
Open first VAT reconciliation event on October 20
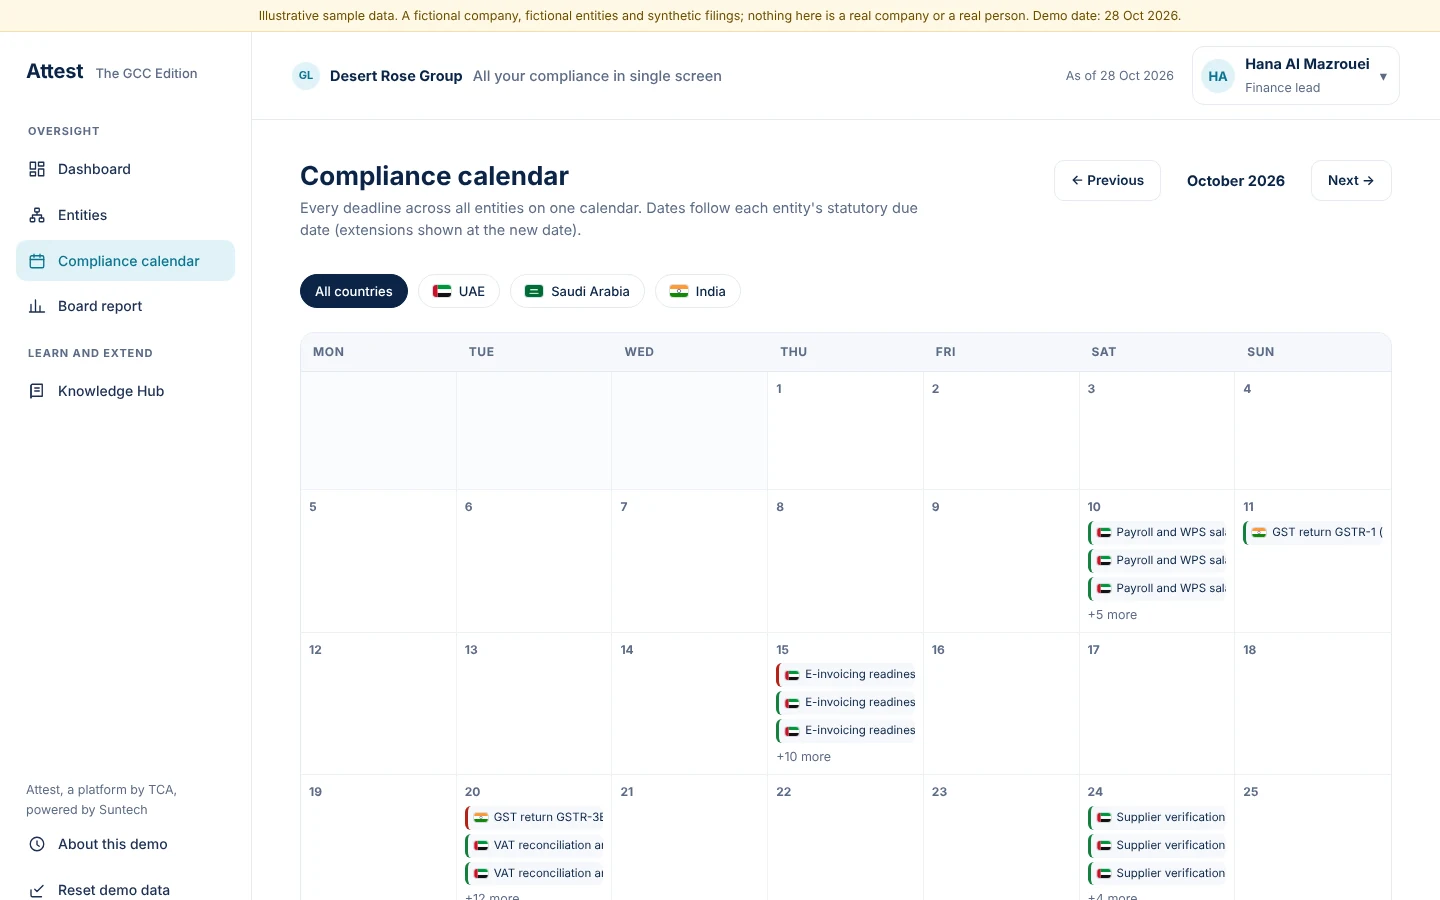(x=535, y=845)
